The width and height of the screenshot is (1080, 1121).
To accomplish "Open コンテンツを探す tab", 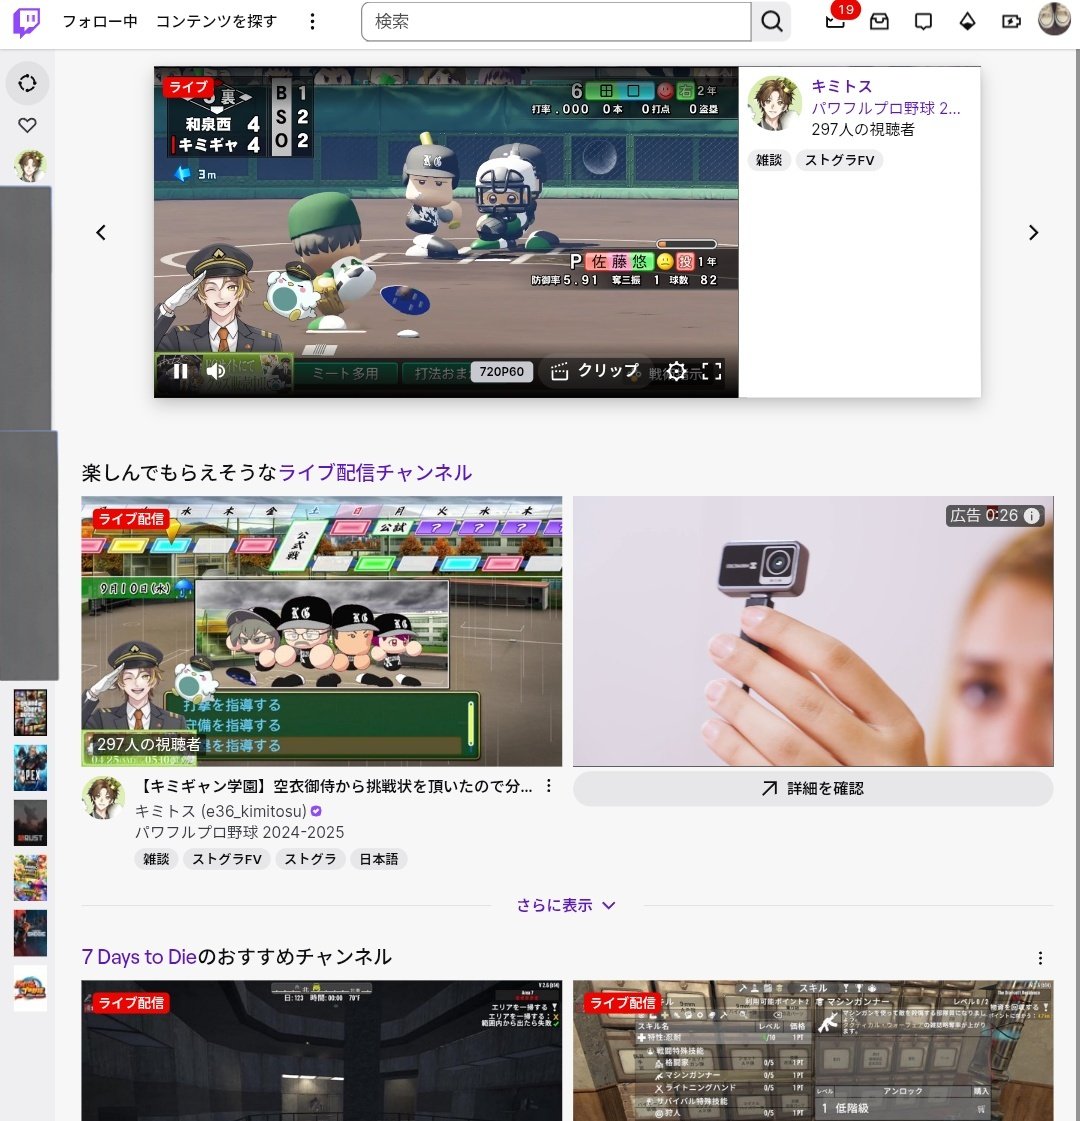I will click(x=217, y=21).
